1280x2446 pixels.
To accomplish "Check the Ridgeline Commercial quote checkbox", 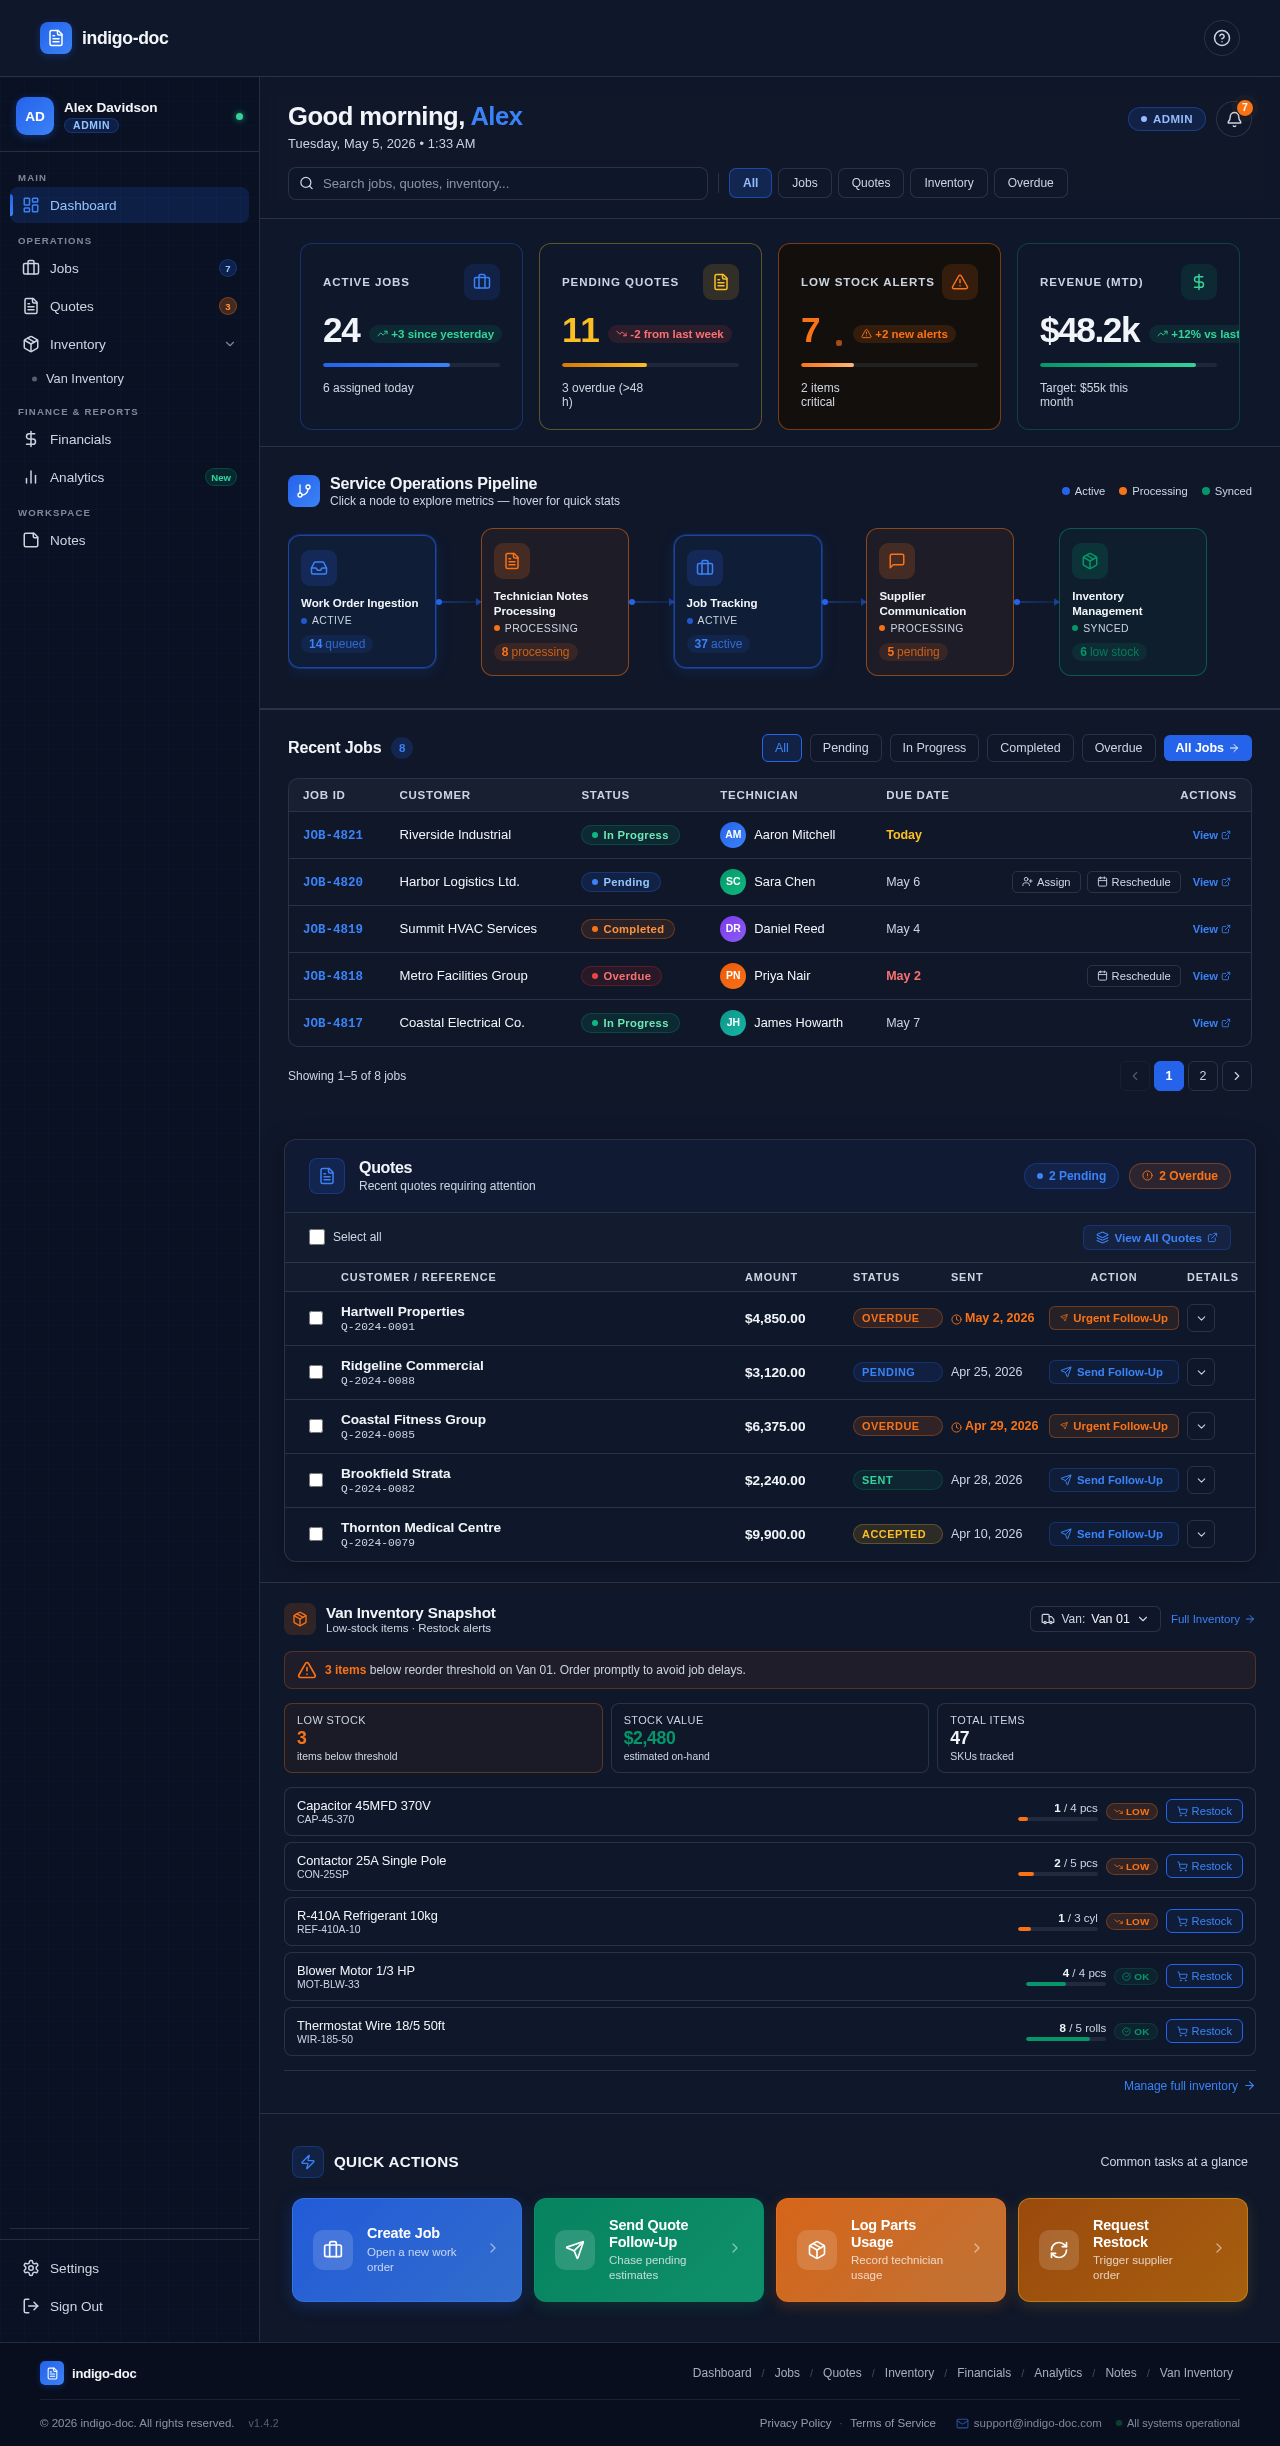I will click(316, 1372).
